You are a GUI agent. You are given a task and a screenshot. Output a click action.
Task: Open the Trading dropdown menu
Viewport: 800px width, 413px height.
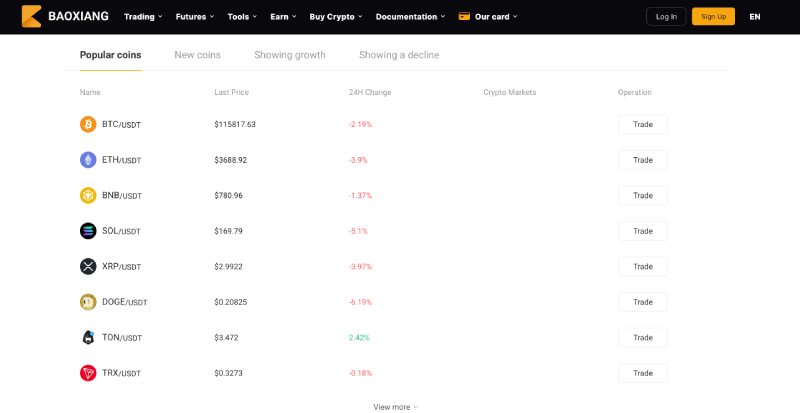click(143, 16)
